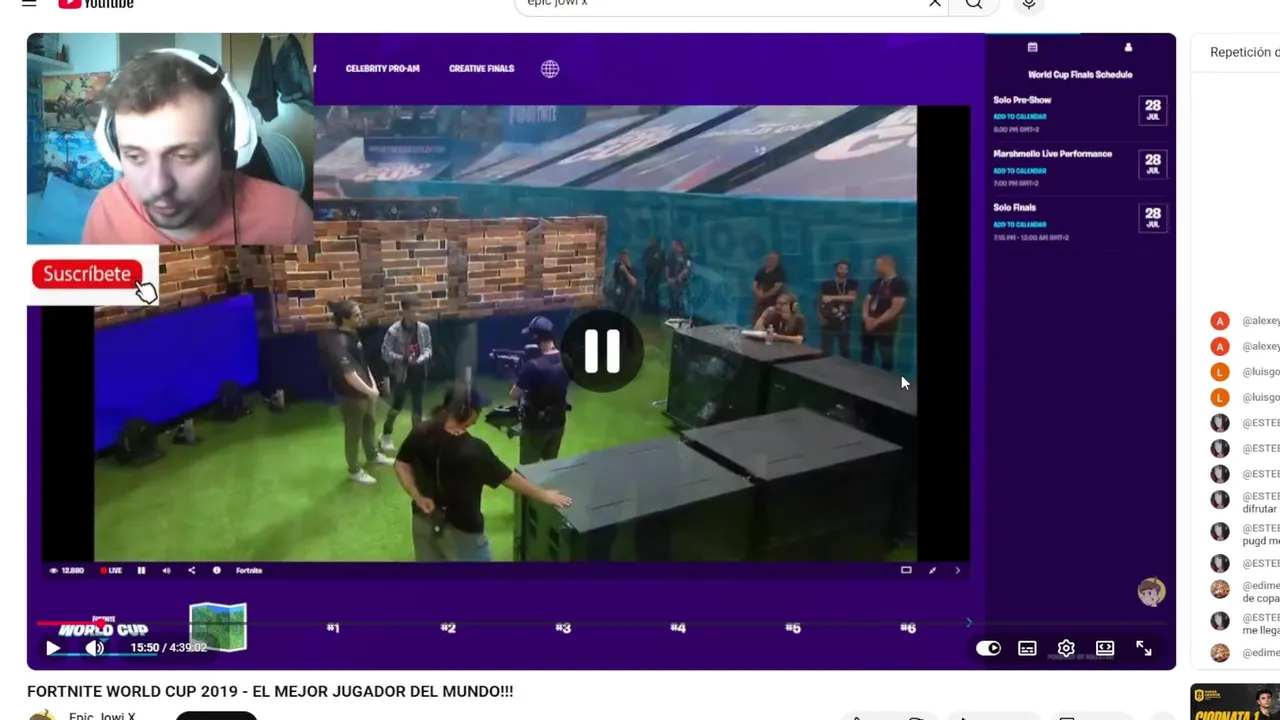Click the Suscríbete overlay button
1280x720 pixels.
(x=87, y=274)
